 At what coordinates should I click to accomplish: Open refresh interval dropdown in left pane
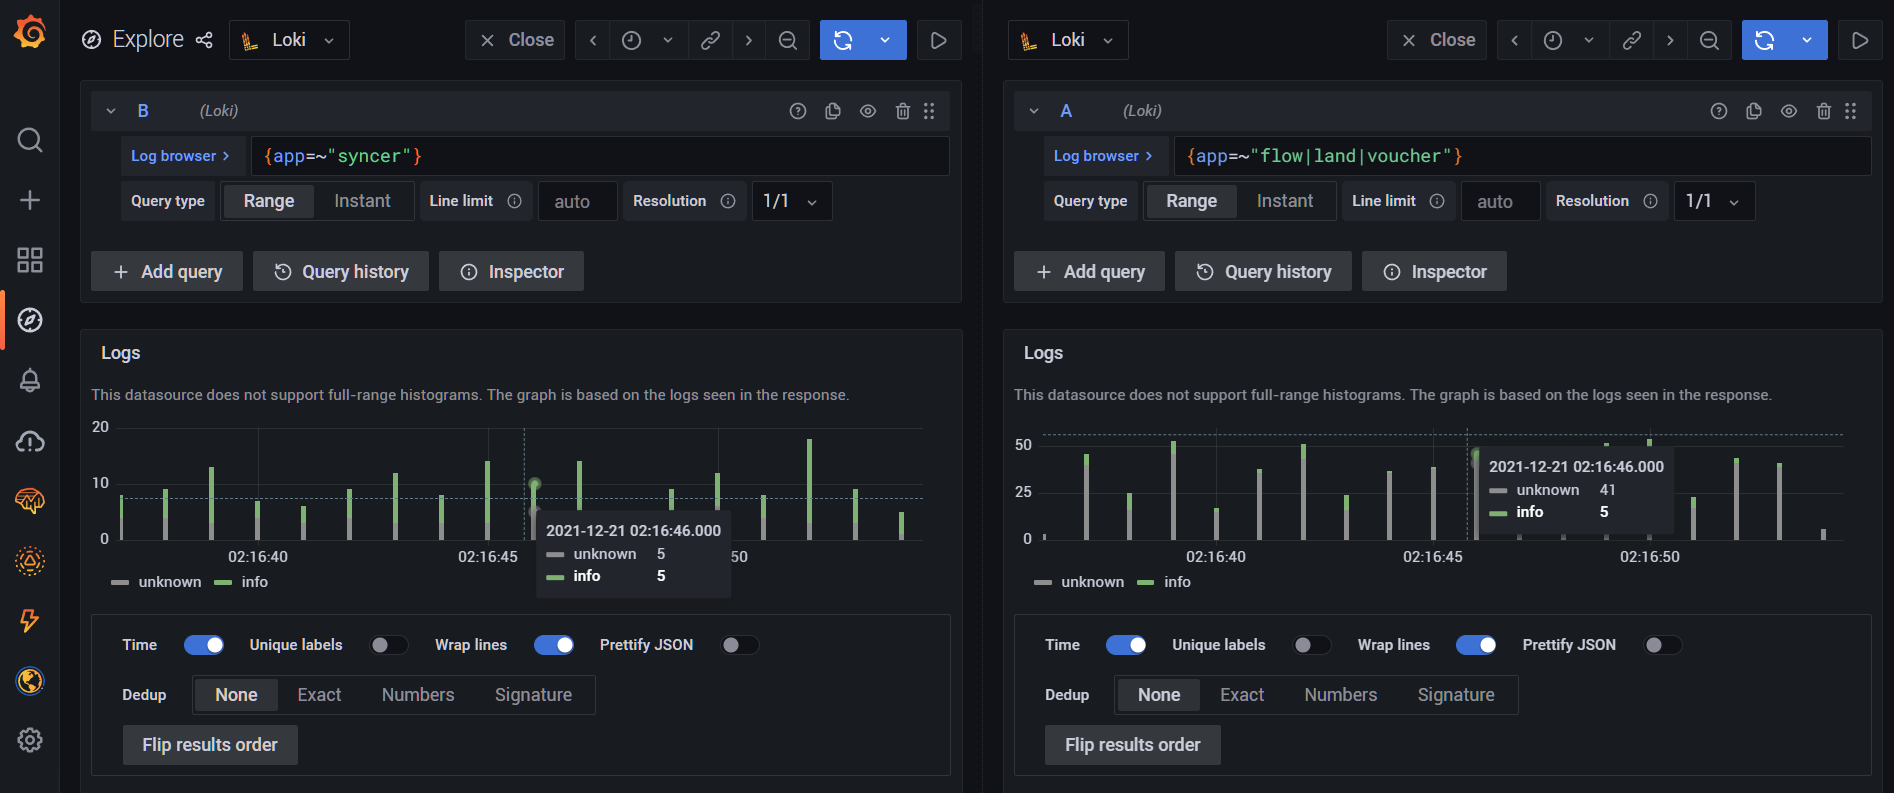(x=885, y=40)
